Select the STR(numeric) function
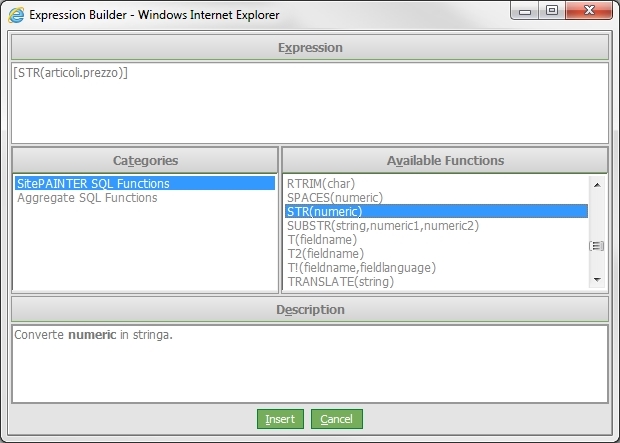 (x=324, y=212)
